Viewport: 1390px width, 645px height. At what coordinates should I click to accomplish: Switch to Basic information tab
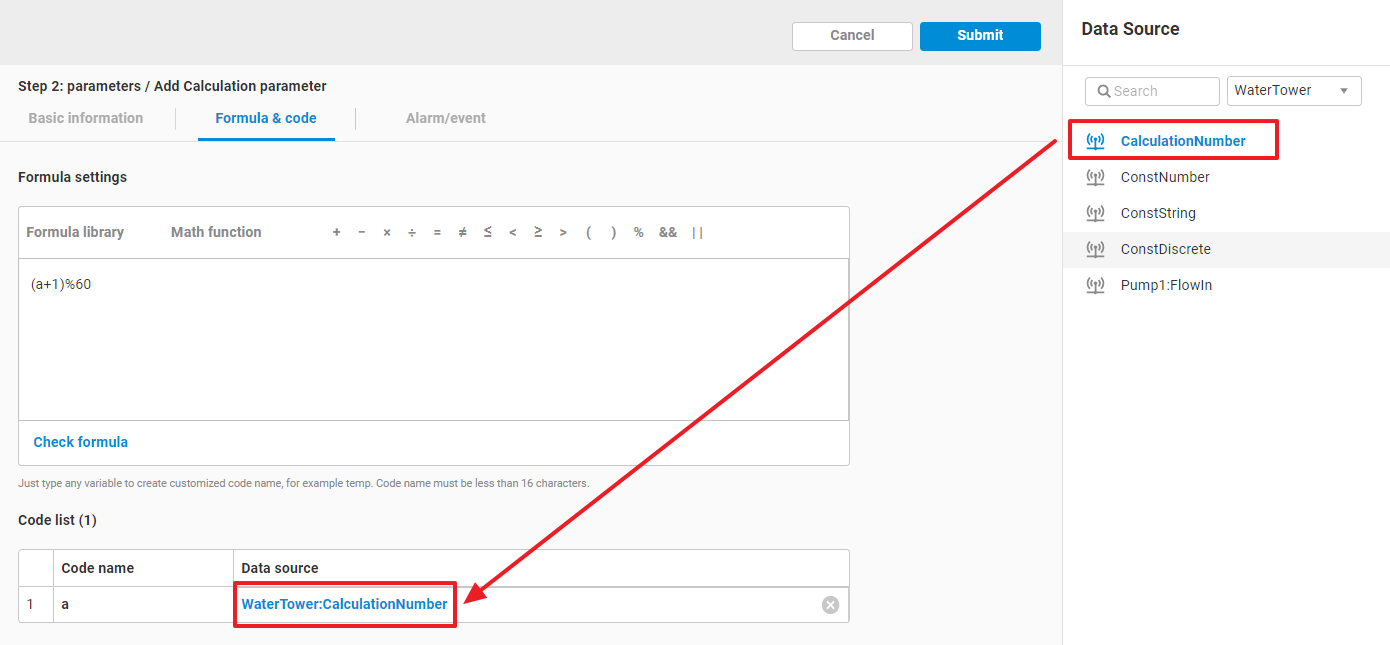point(86,118)
